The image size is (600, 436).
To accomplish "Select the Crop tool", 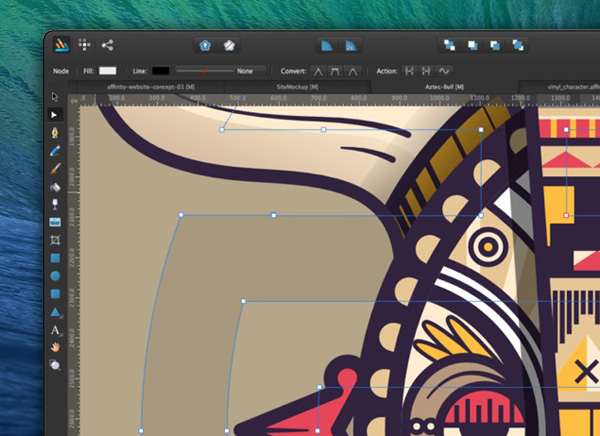I will pyautogui.click(x=55, y=240).
